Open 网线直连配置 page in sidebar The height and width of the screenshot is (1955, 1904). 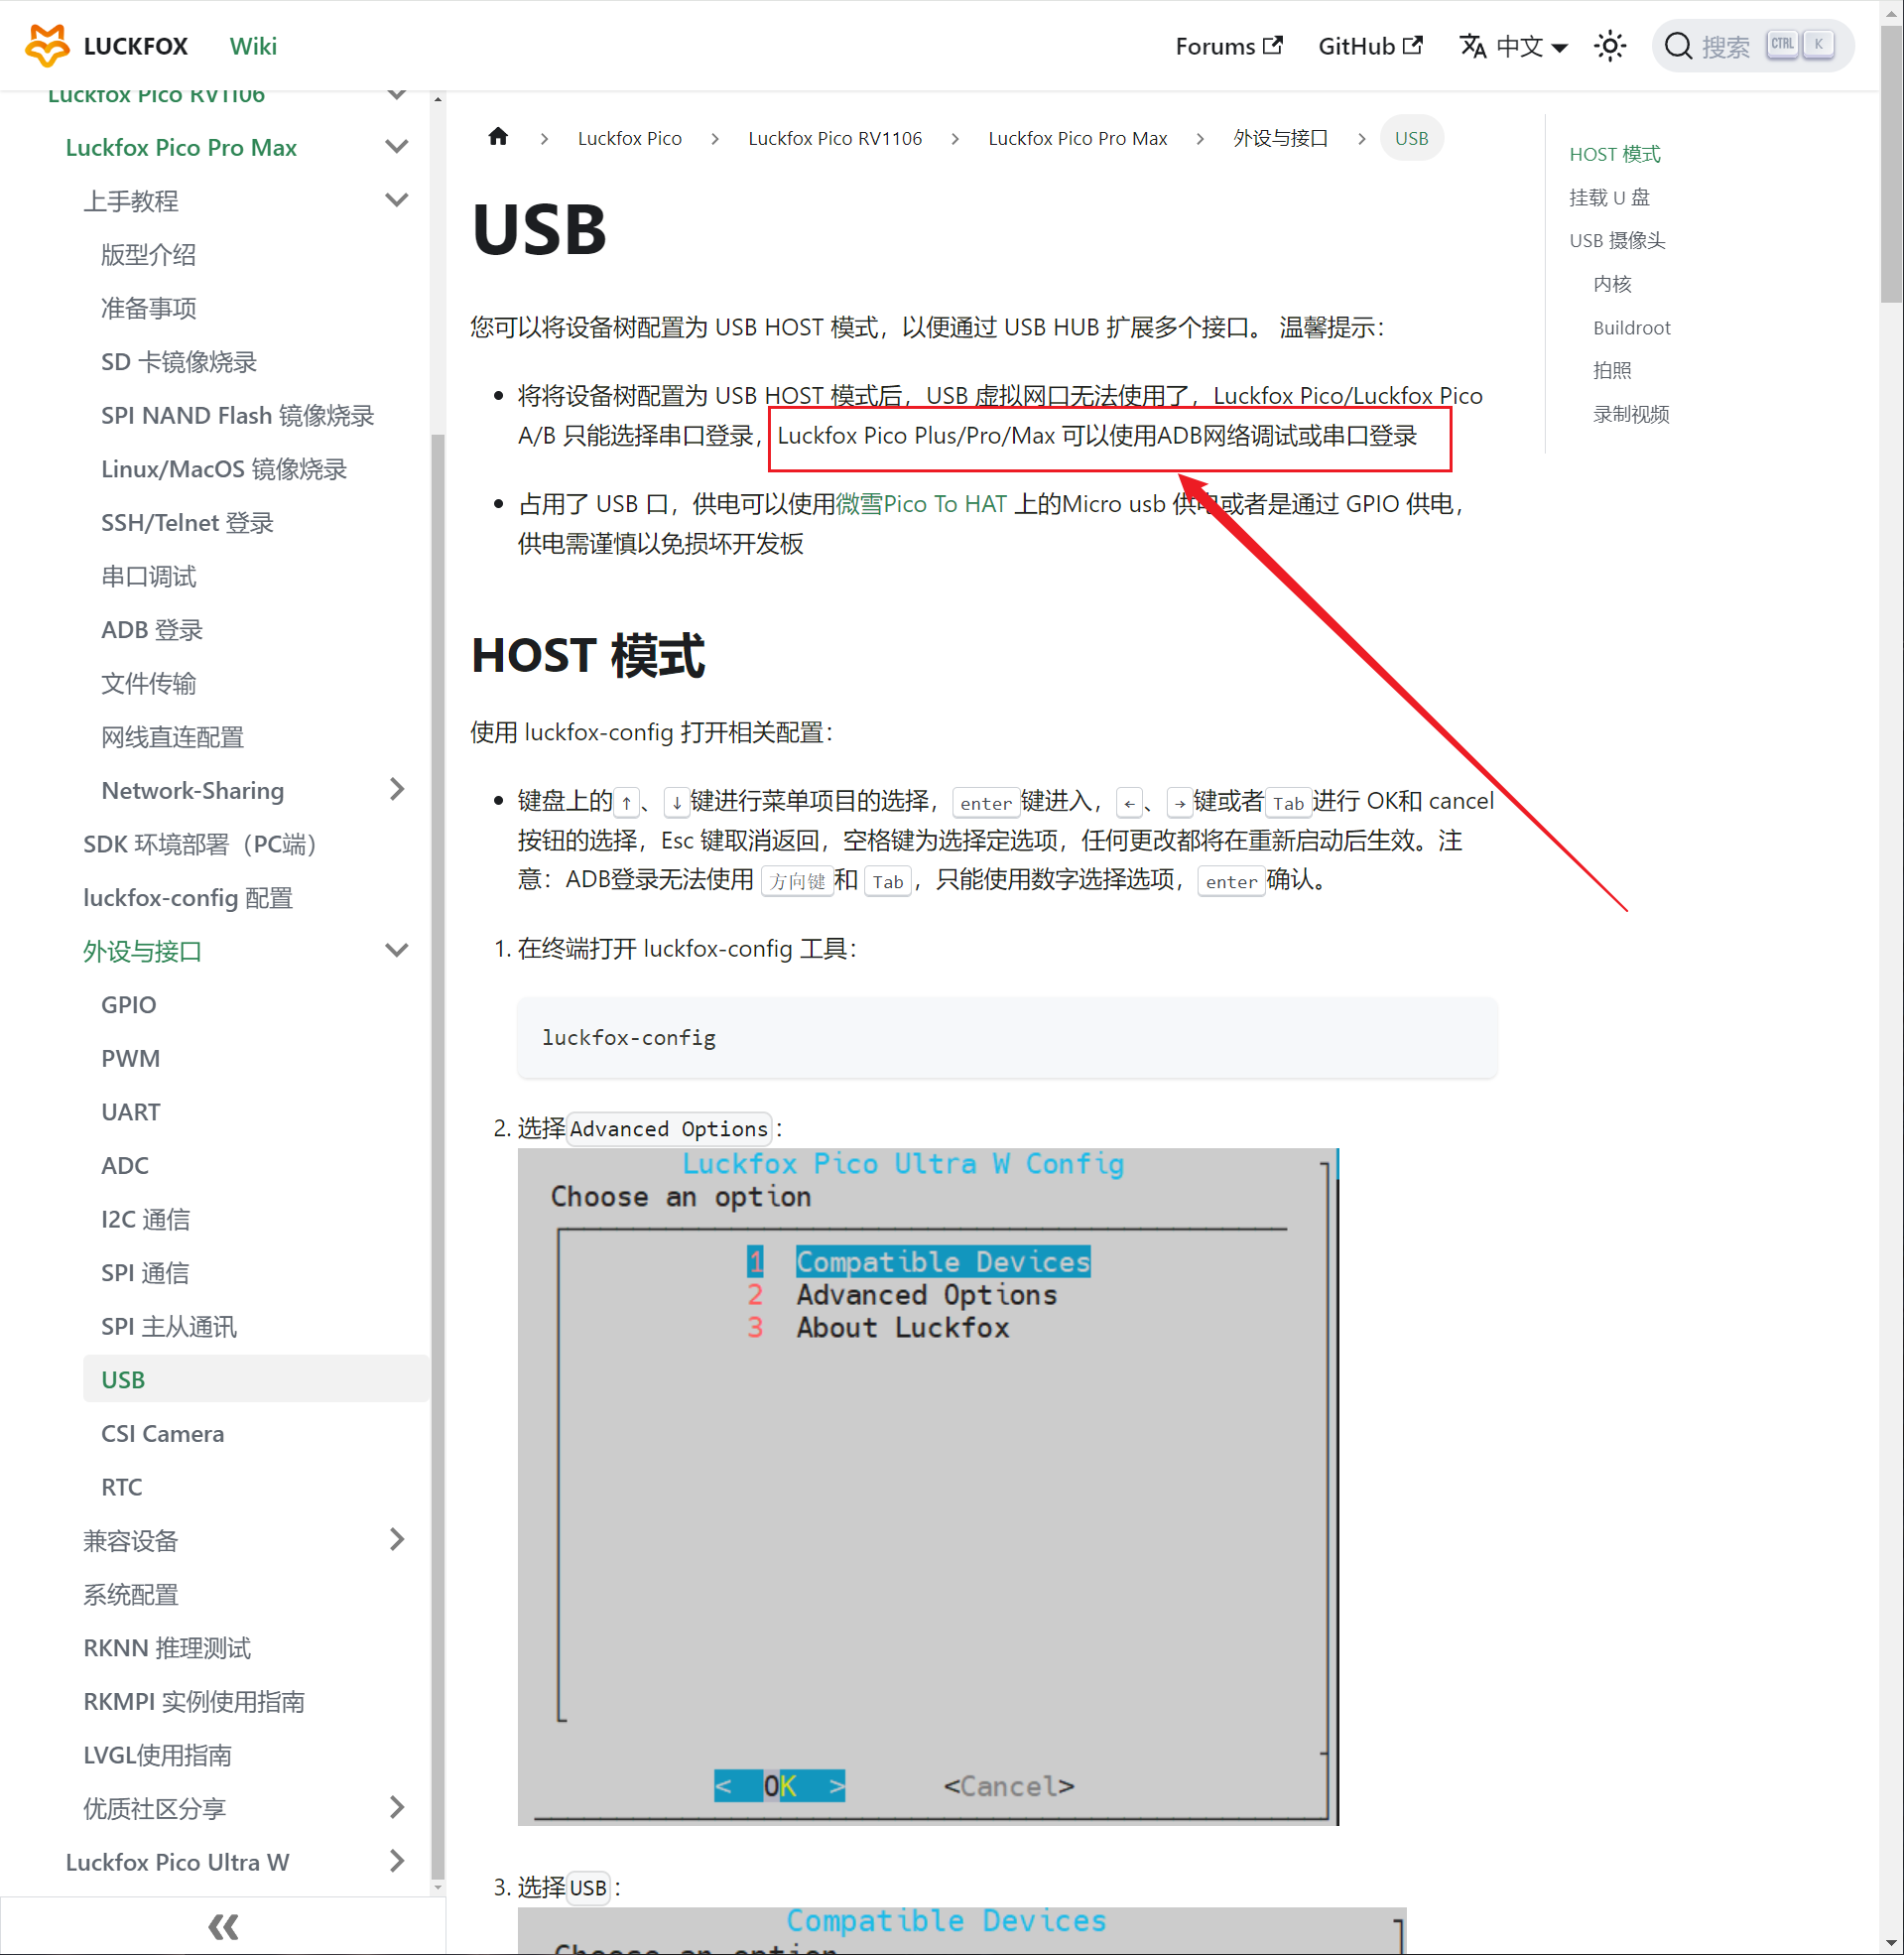click(x=173, y=737)
